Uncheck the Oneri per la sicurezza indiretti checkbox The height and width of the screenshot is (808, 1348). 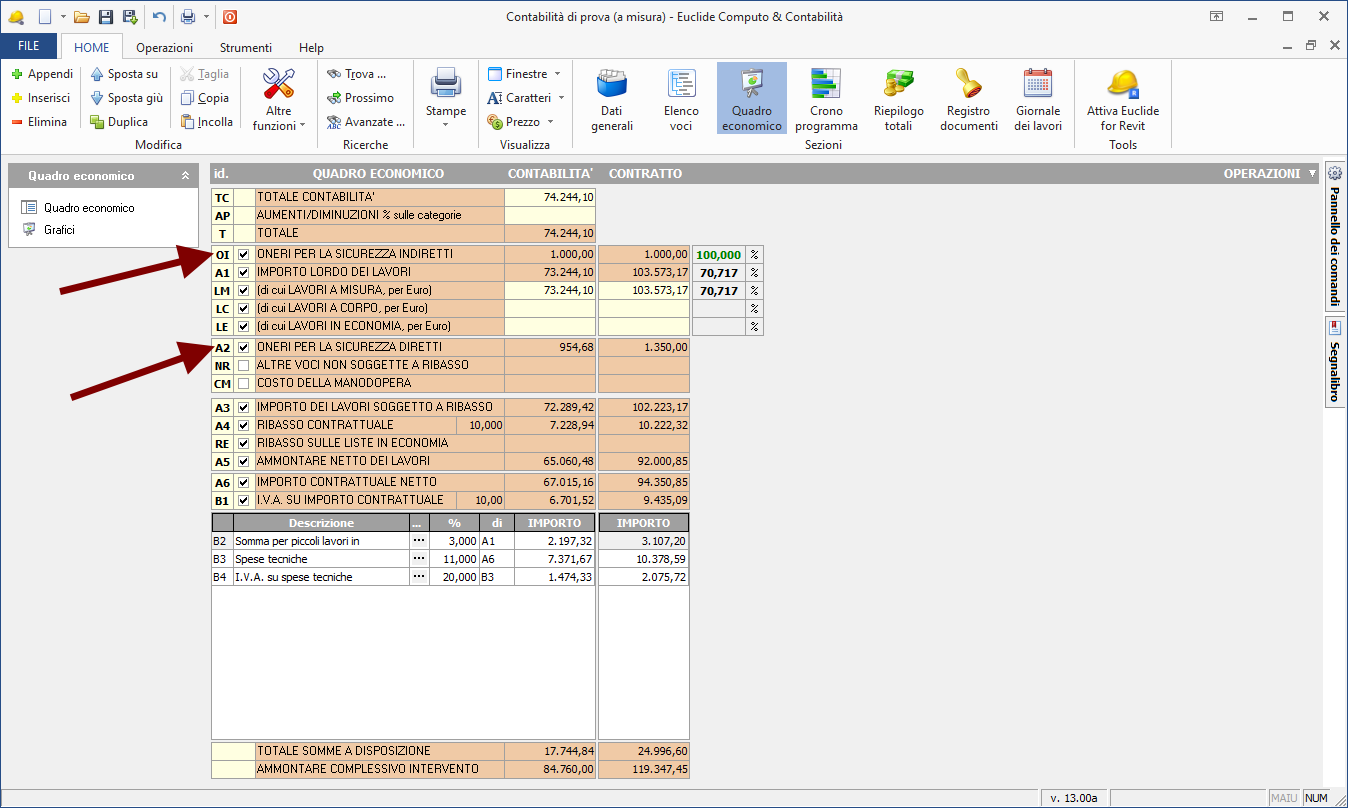243,255
